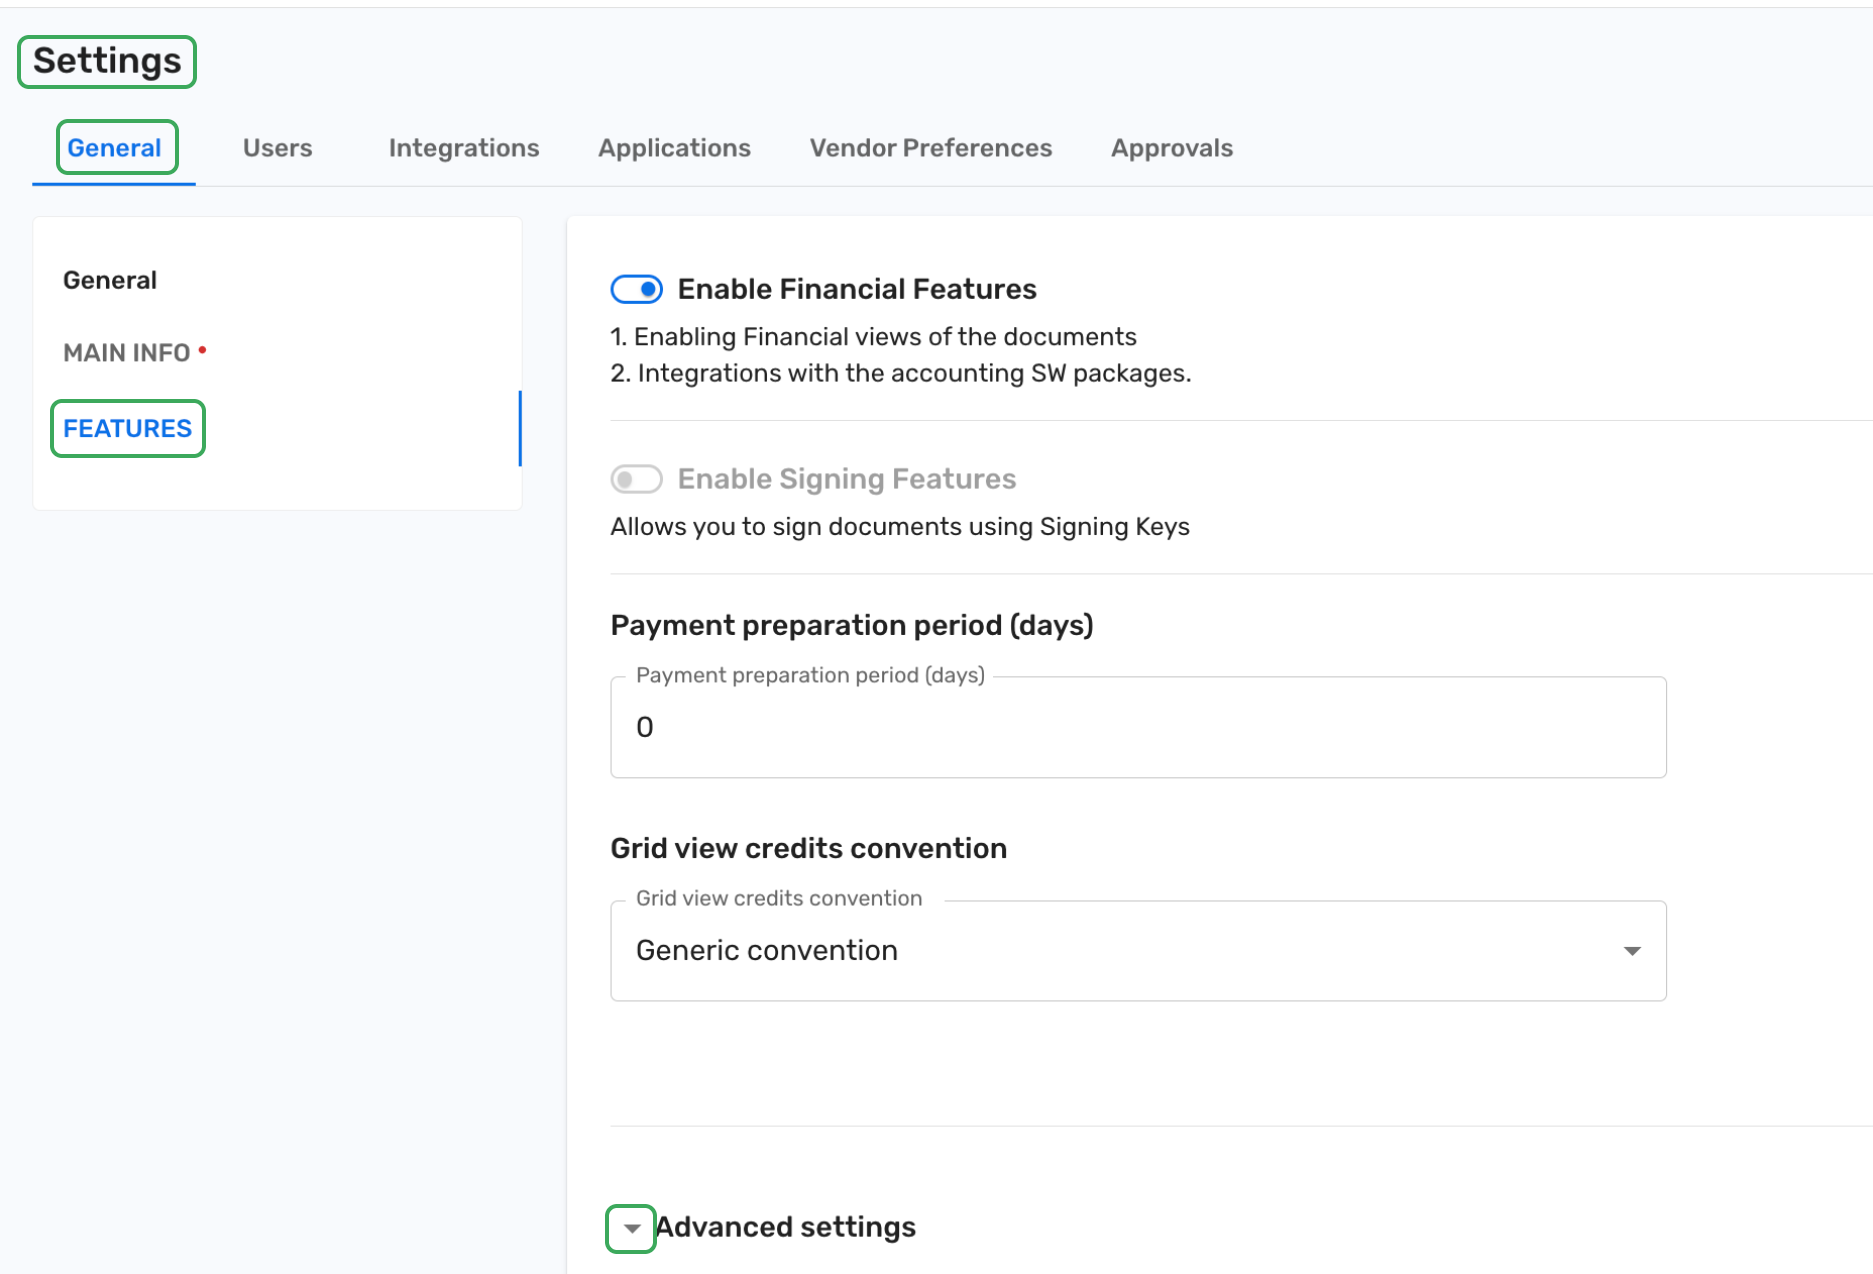The width and height of the screenshot is (1873, 1274).
Task: Expand the Advanced settings arrow
Action: click(x=631, y=1228)
